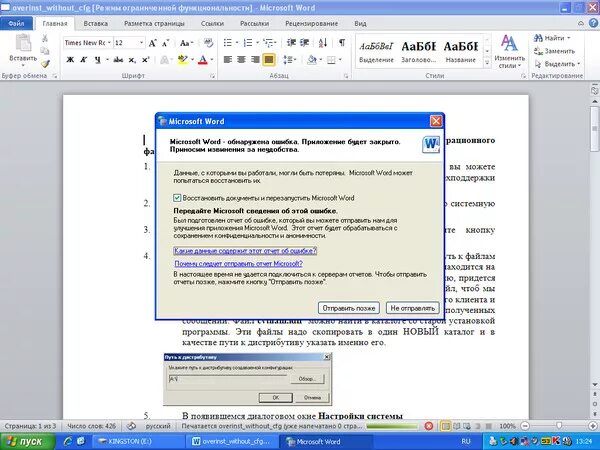The width and height of the screenshot is (600, 450).
Task: Switch to the Вставка tab
Action: click(95, 23)
